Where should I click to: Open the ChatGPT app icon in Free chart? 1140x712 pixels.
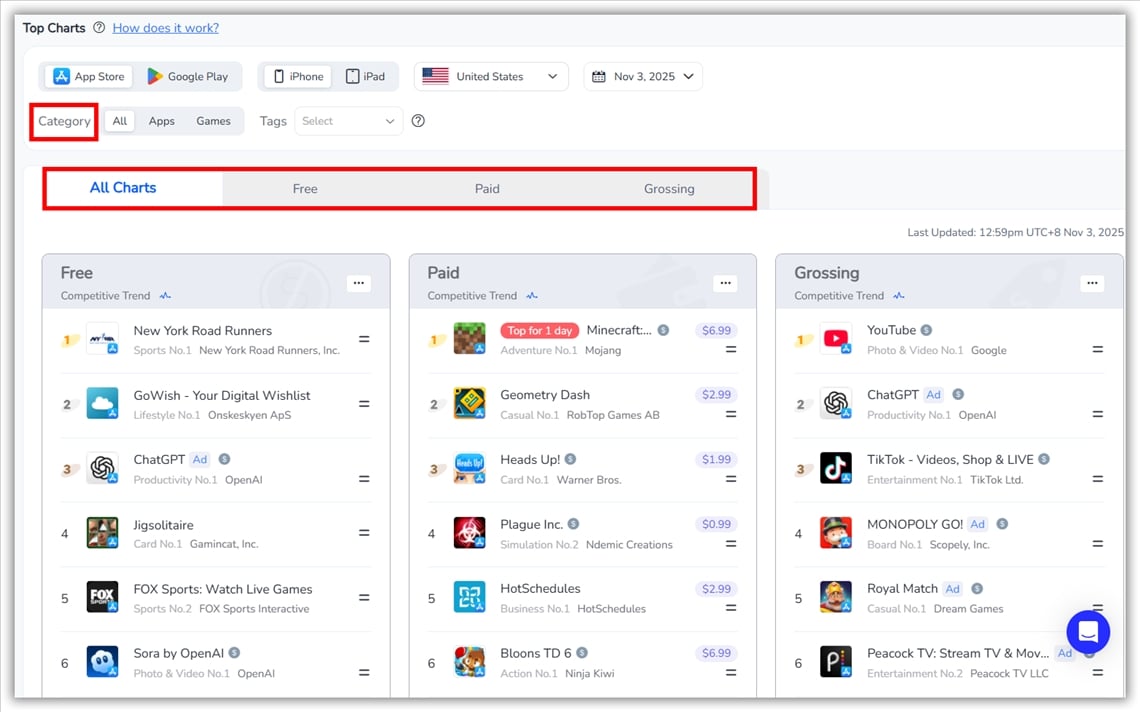click(103, 468)
